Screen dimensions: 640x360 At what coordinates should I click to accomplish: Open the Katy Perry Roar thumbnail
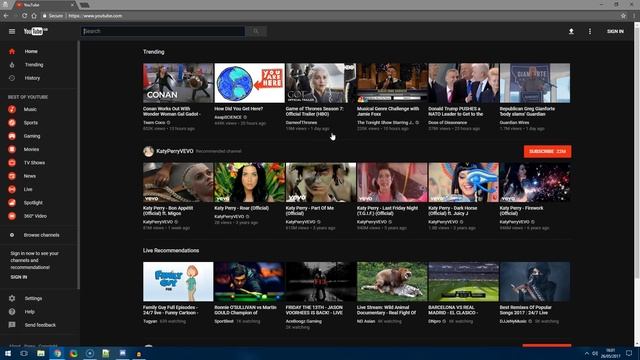249,182
